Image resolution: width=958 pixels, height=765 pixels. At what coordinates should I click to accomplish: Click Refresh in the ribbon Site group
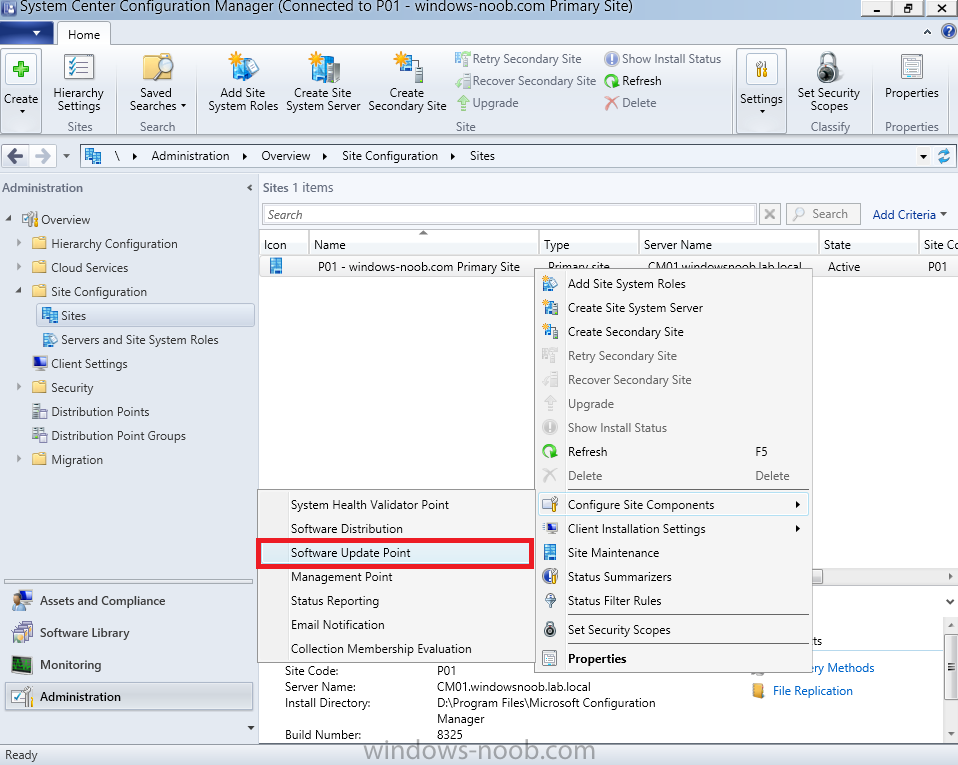click(x=633, y=81)
